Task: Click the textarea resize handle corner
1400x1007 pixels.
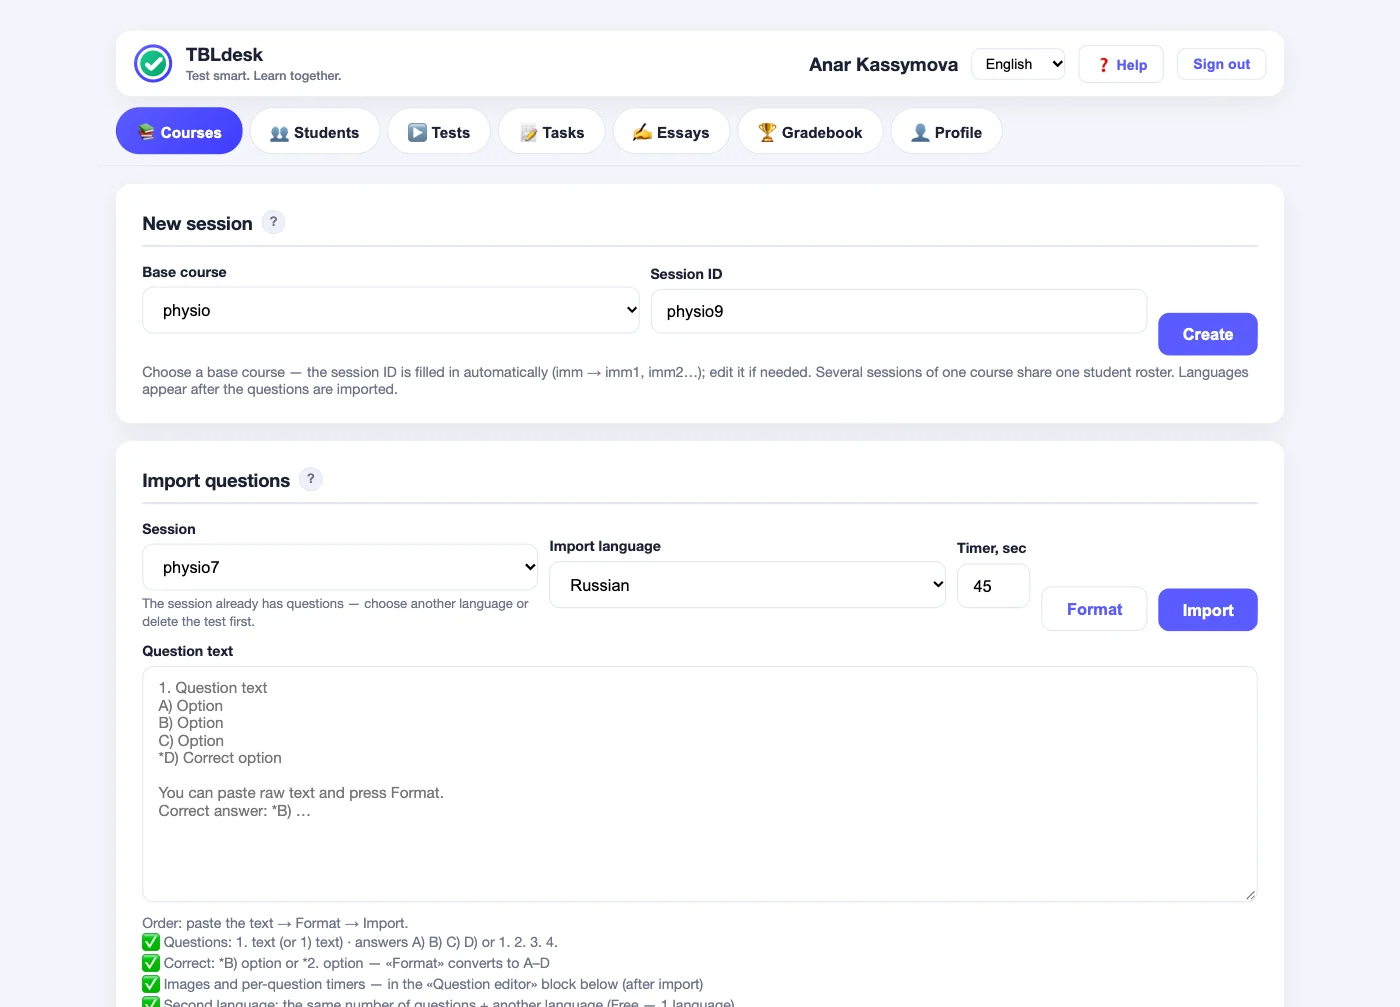Action: (x=1250, y=895)
